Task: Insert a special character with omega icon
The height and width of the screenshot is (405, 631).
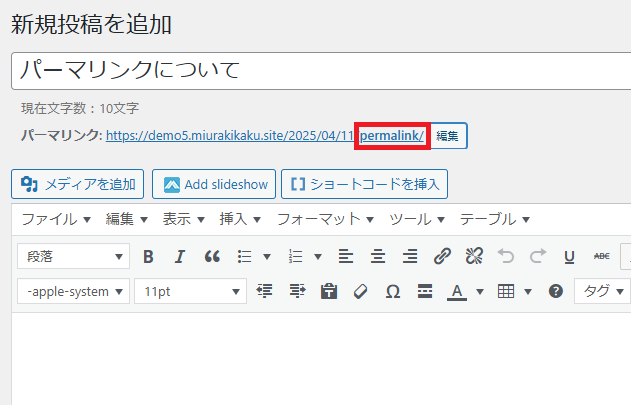Action: (393, 291)
